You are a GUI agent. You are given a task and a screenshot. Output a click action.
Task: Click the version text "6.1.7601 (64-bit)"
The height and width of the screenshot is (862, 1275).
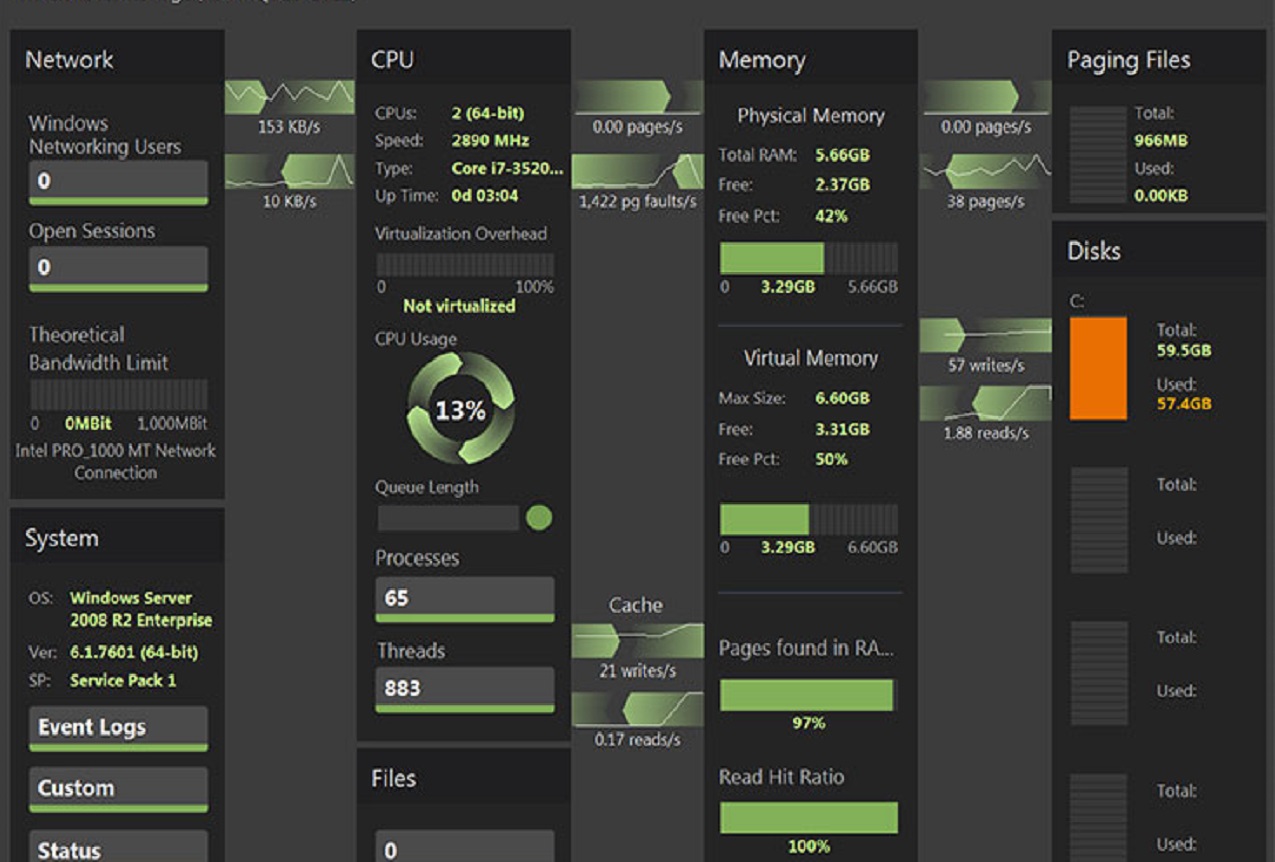click(x=134, y=652)
